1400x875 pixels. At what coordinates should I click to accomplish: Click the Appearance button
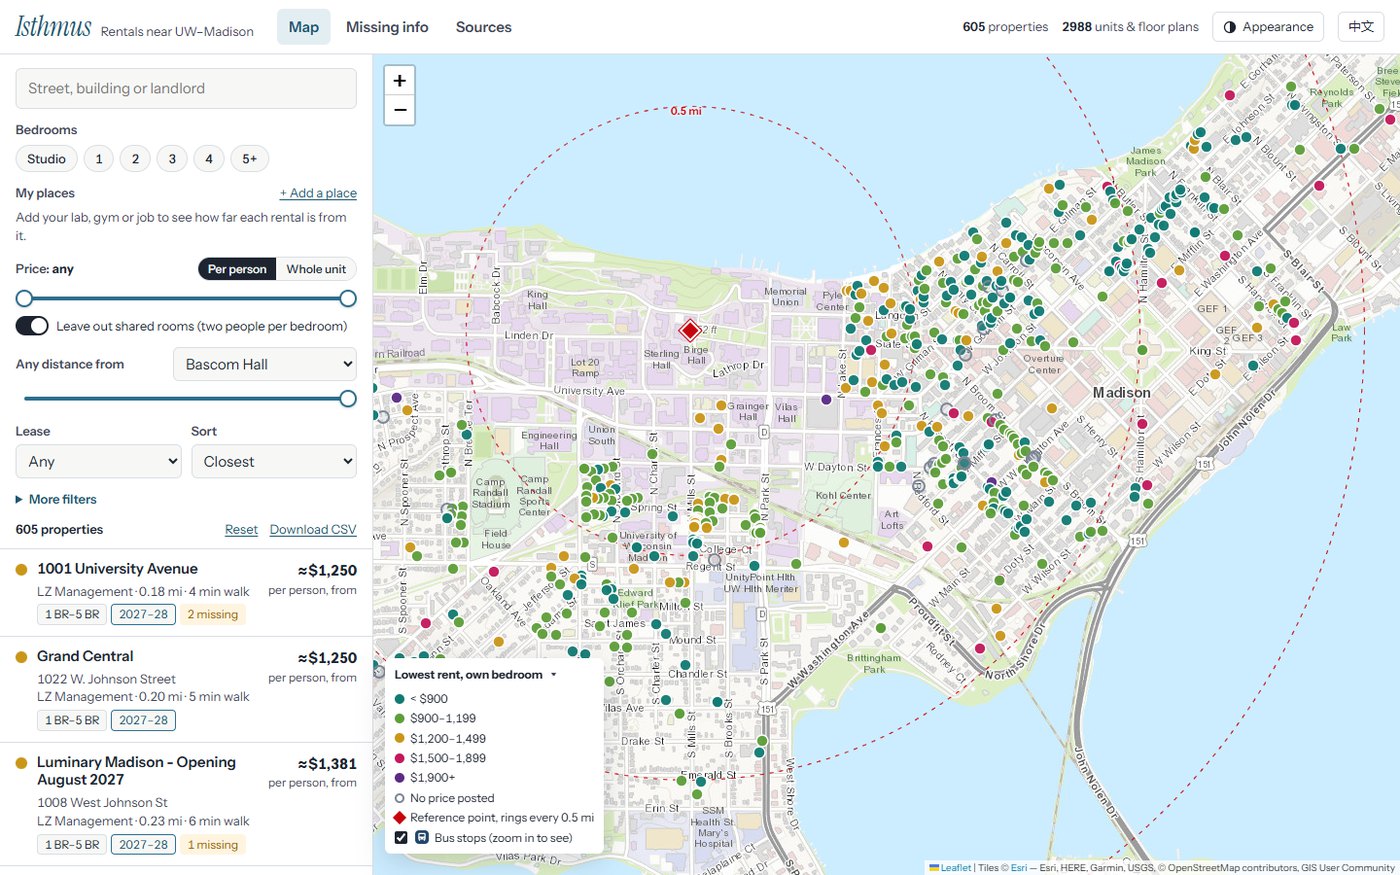1268,27
